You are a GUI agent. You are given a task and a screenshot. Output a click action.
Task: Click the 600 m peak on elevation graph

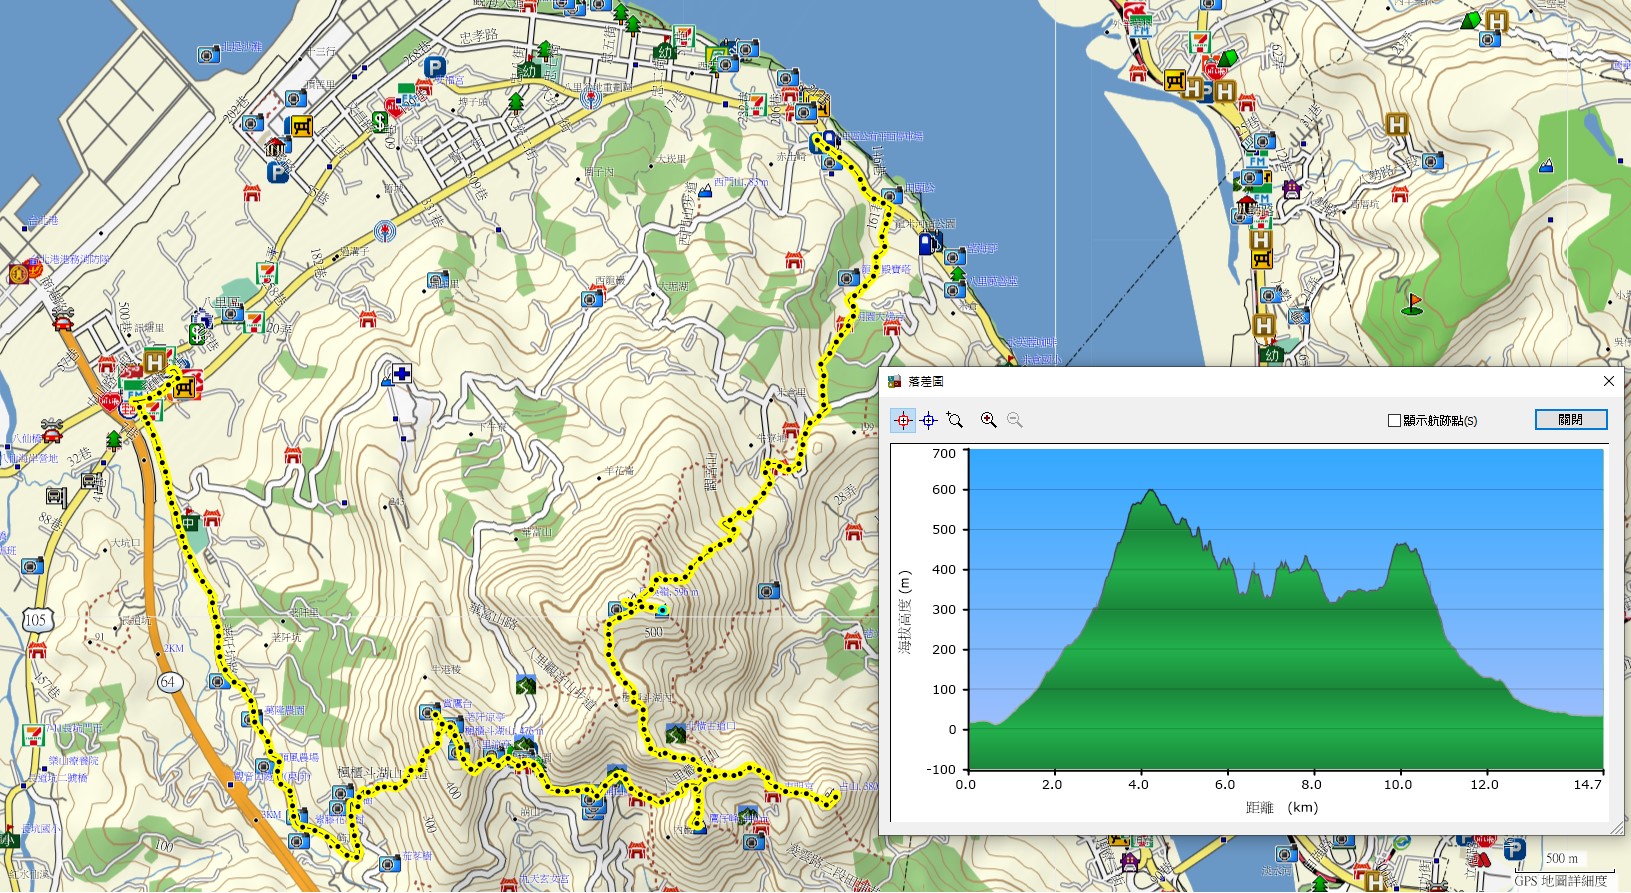(x=1151, y=492)
